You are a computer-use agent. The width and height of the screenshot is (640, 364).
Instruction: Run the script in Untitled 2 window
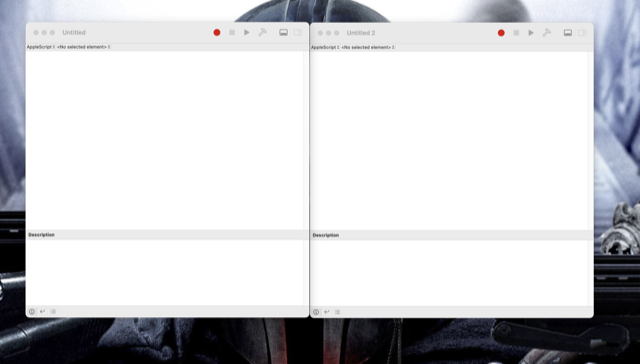531,33
